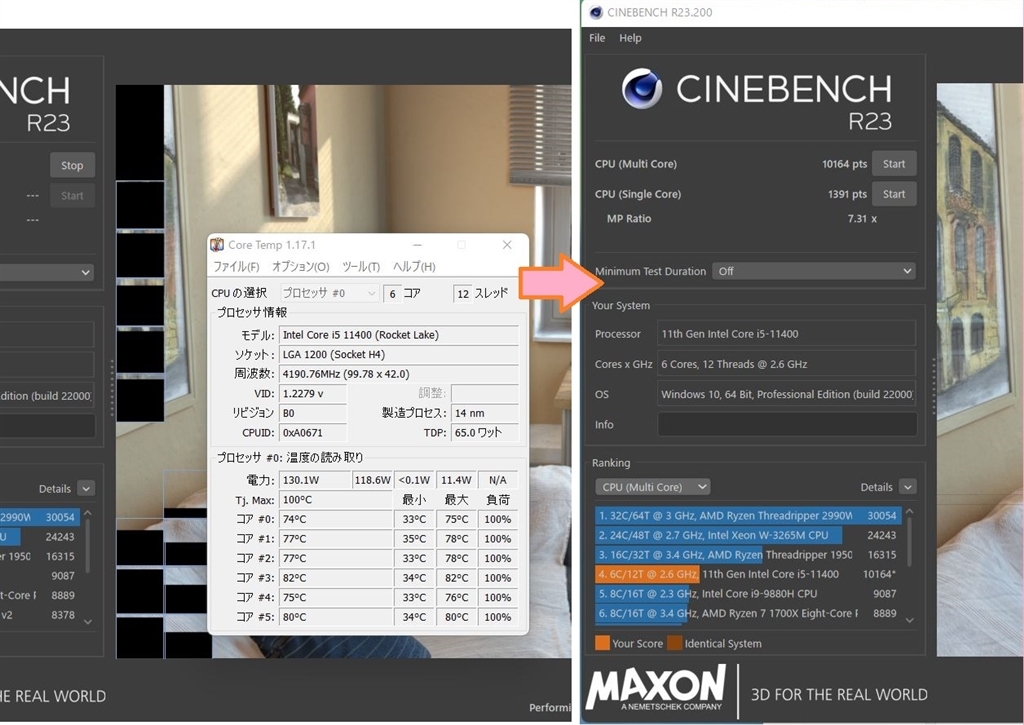Click the Cores x GHz field
The height and width of the screenshot is (725, 1024).
[786, 364]
